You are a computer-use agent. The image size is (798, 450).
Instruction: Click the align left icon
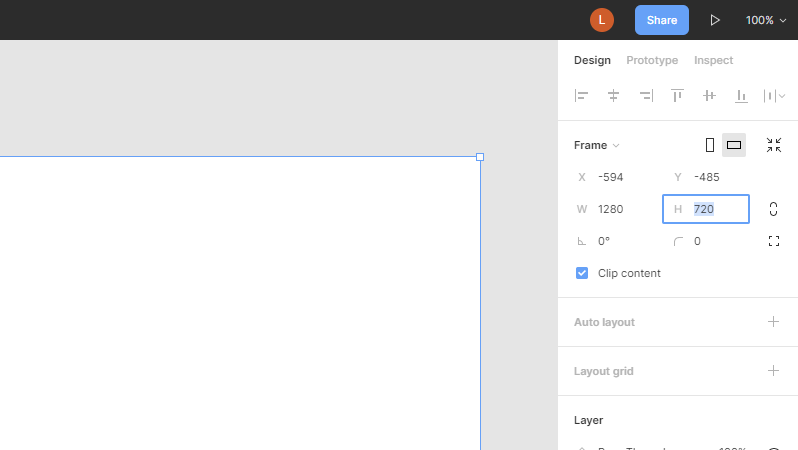pos(581,96)
